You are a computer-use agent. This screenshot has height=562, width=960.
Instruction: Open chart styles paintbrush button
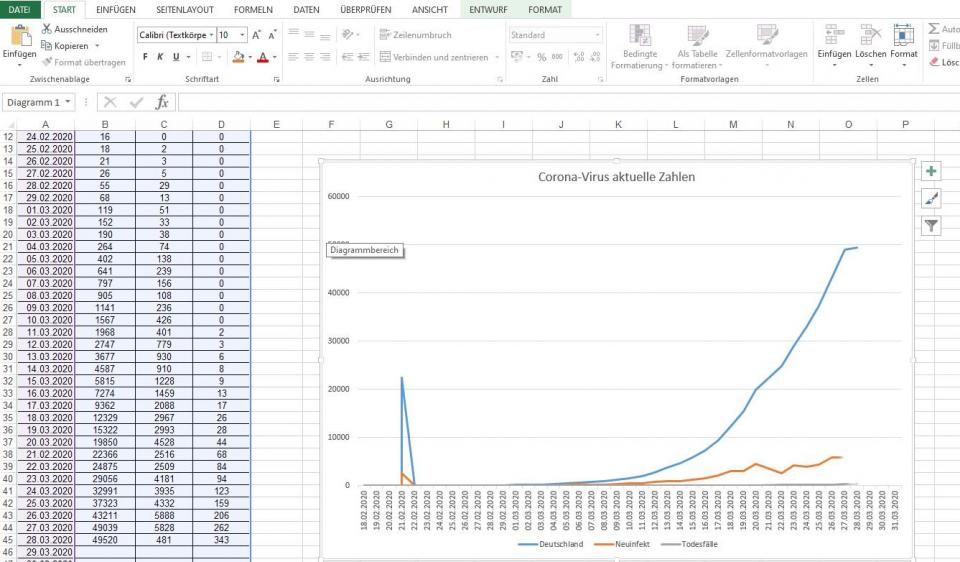(931, 199)
